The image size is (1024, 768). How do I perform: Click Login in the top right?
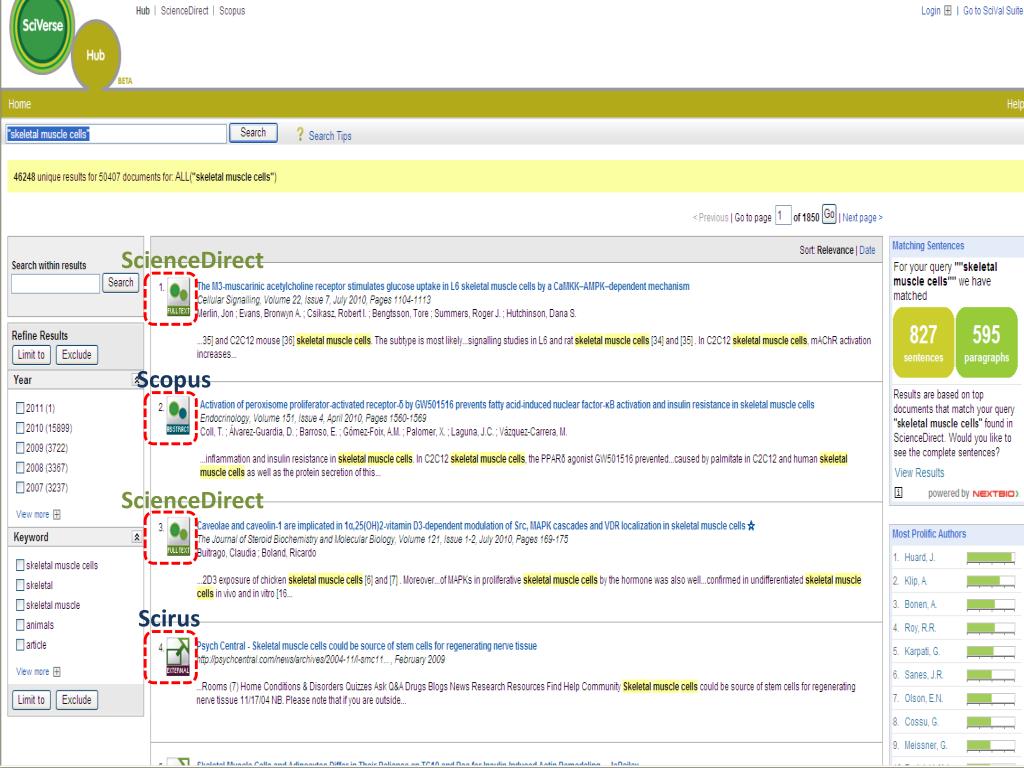[931, 10]
